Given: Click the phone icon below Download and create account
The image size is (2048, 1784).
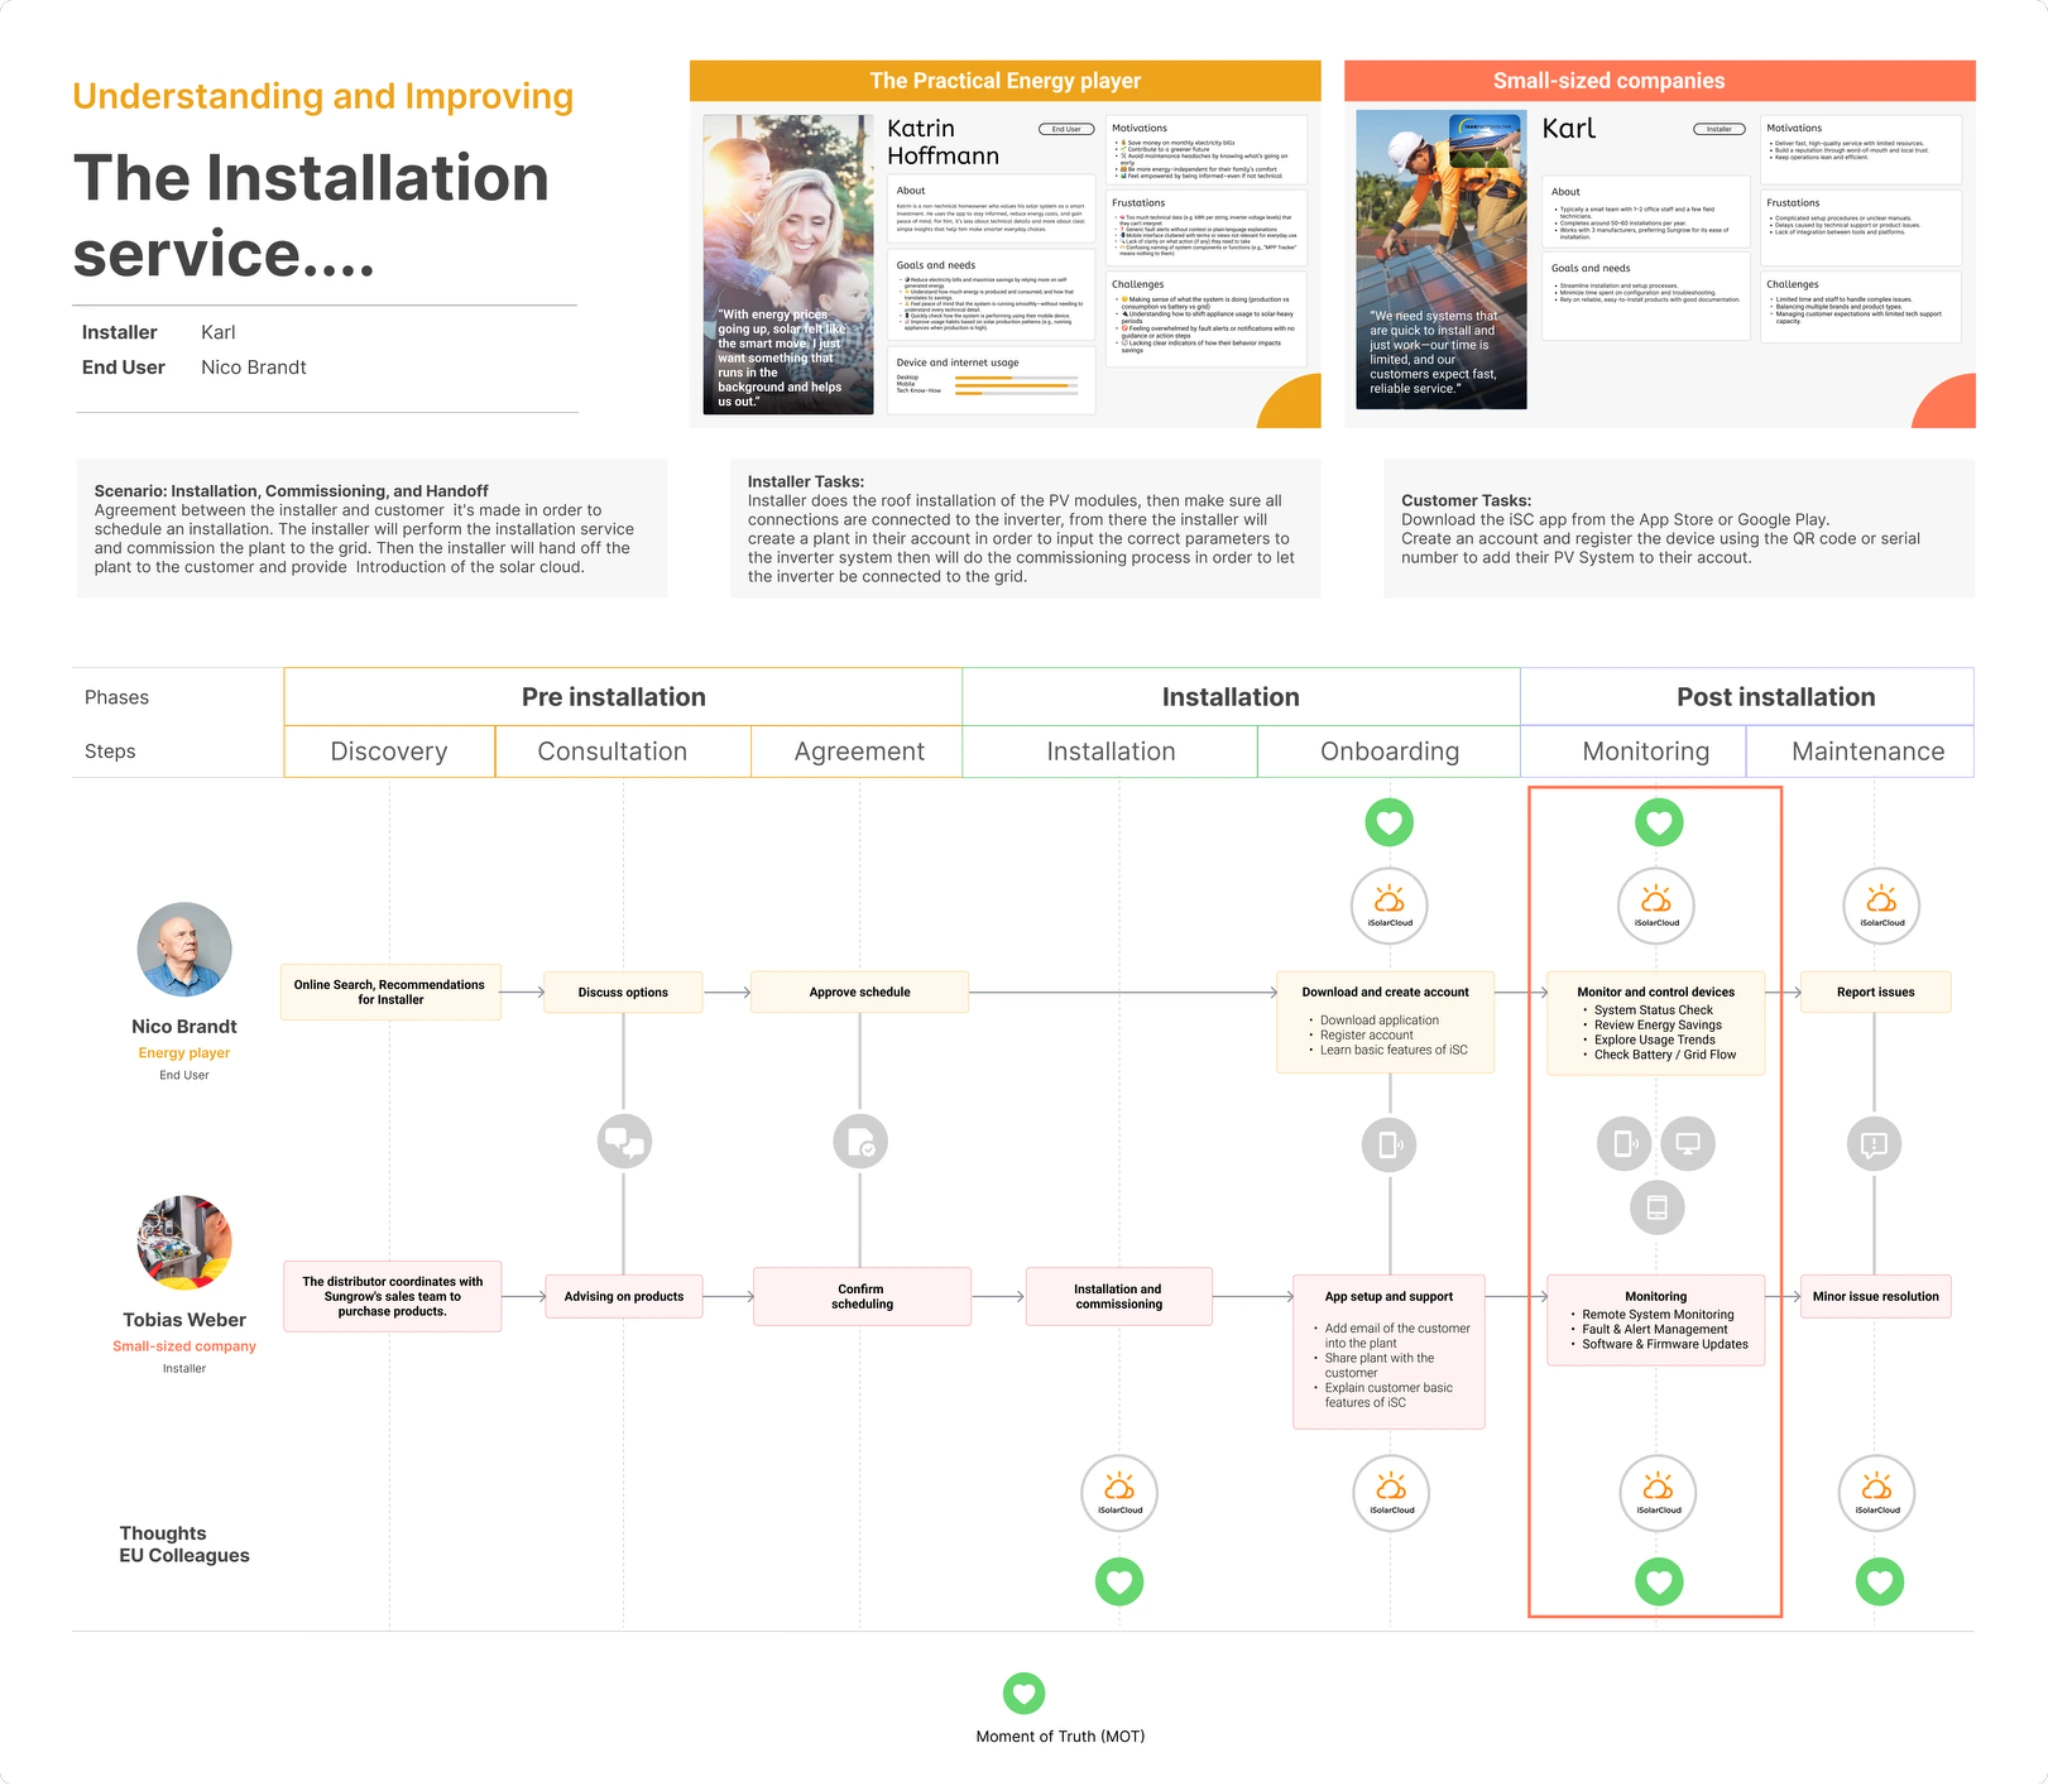Looking at the screenshot, I should [1389, 1144].
